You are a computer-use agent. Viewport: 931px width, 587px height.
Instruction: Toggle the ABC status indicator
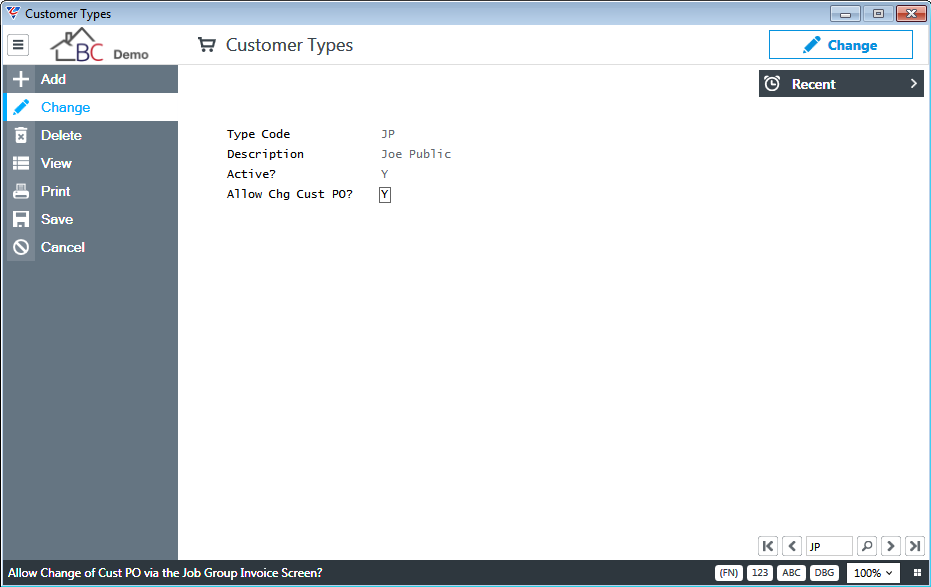(791, 573)
